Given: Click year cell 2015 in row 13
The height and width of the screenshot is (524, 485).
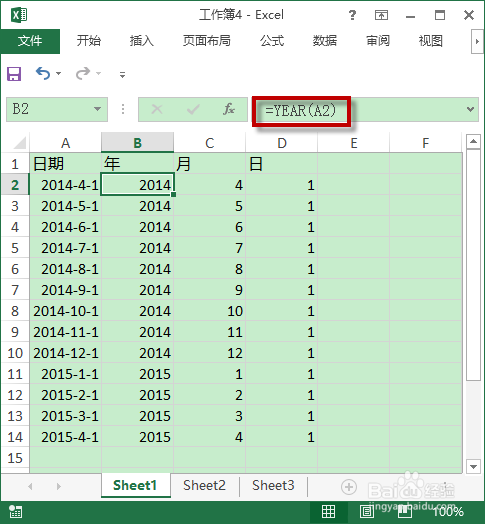Looking at the screenshot, I should 137,416.
